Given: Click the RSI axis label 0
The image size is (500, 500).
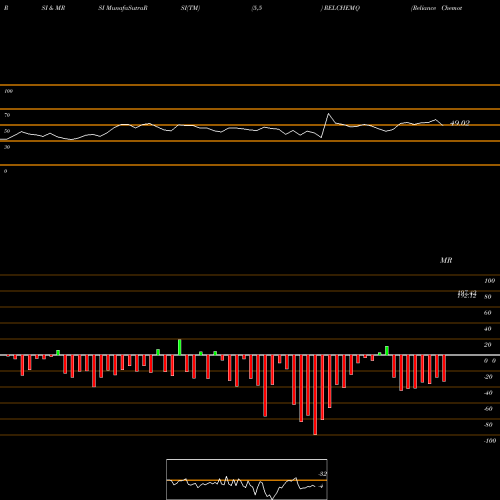Looking at the screenshot, I should pyautogui.click(x=5, y=171).
